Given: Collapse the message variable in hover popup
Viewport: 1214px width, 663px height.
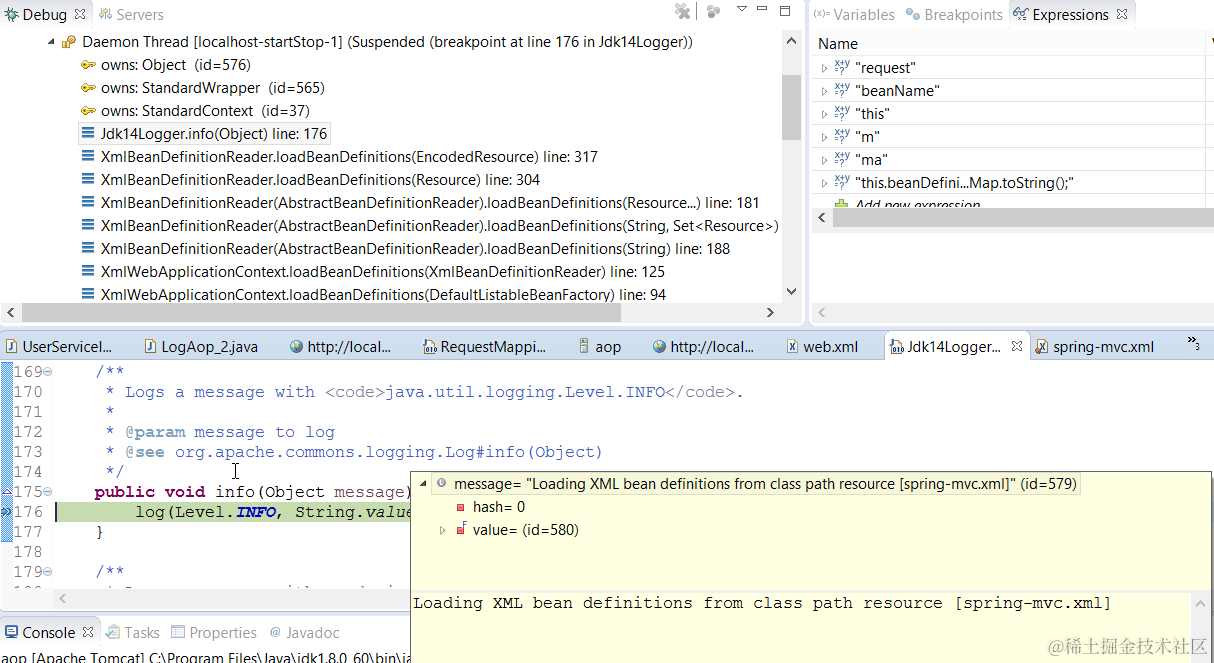Looking at the screenshot, I should pyautogui.click(x=422, y=484).
